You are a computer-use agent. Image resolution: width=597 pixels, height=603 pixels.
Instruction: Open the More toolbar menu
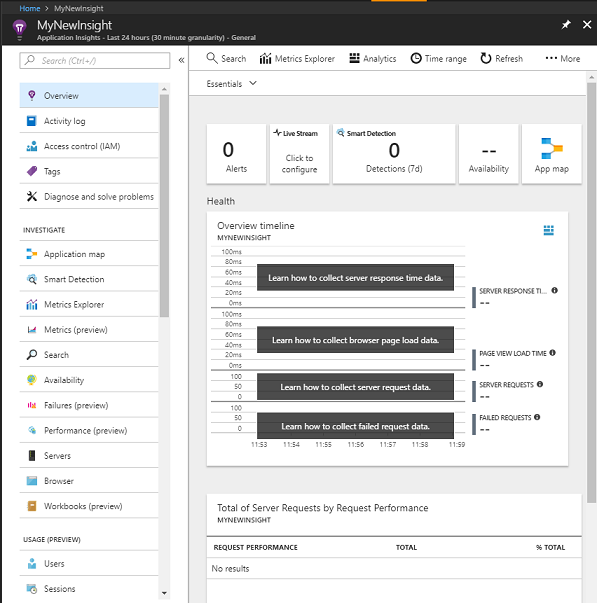coord(563,58)
